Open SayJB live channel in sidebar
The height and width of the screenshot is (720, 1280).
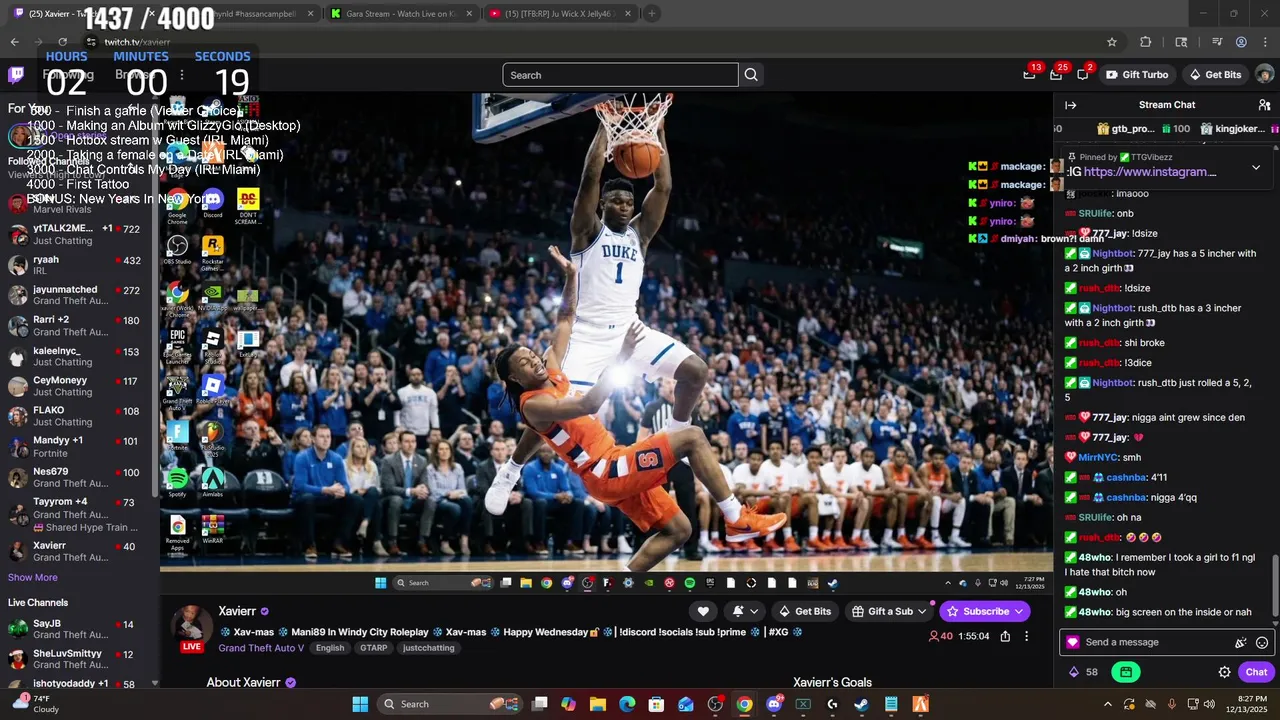point(75,629)
